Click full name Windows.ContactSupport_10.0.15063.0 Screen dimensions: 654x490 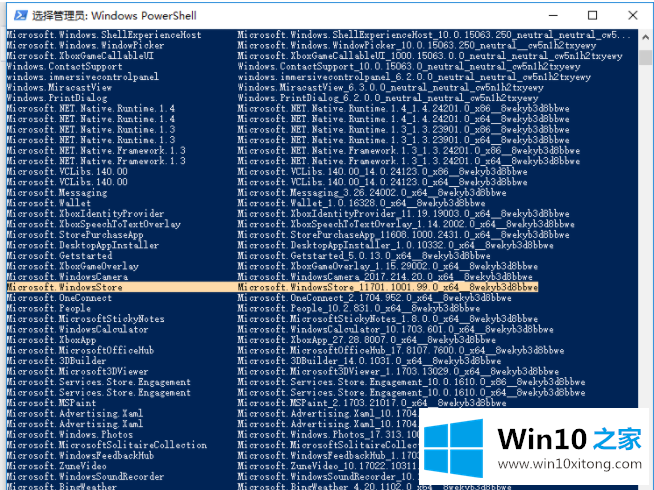(x=409, y=66)
